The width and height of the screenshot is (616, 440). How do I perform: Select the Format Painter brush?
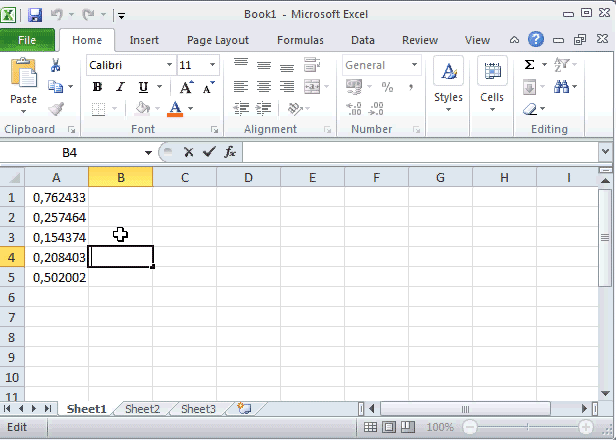pyautogui.click(x=56, y=109)
